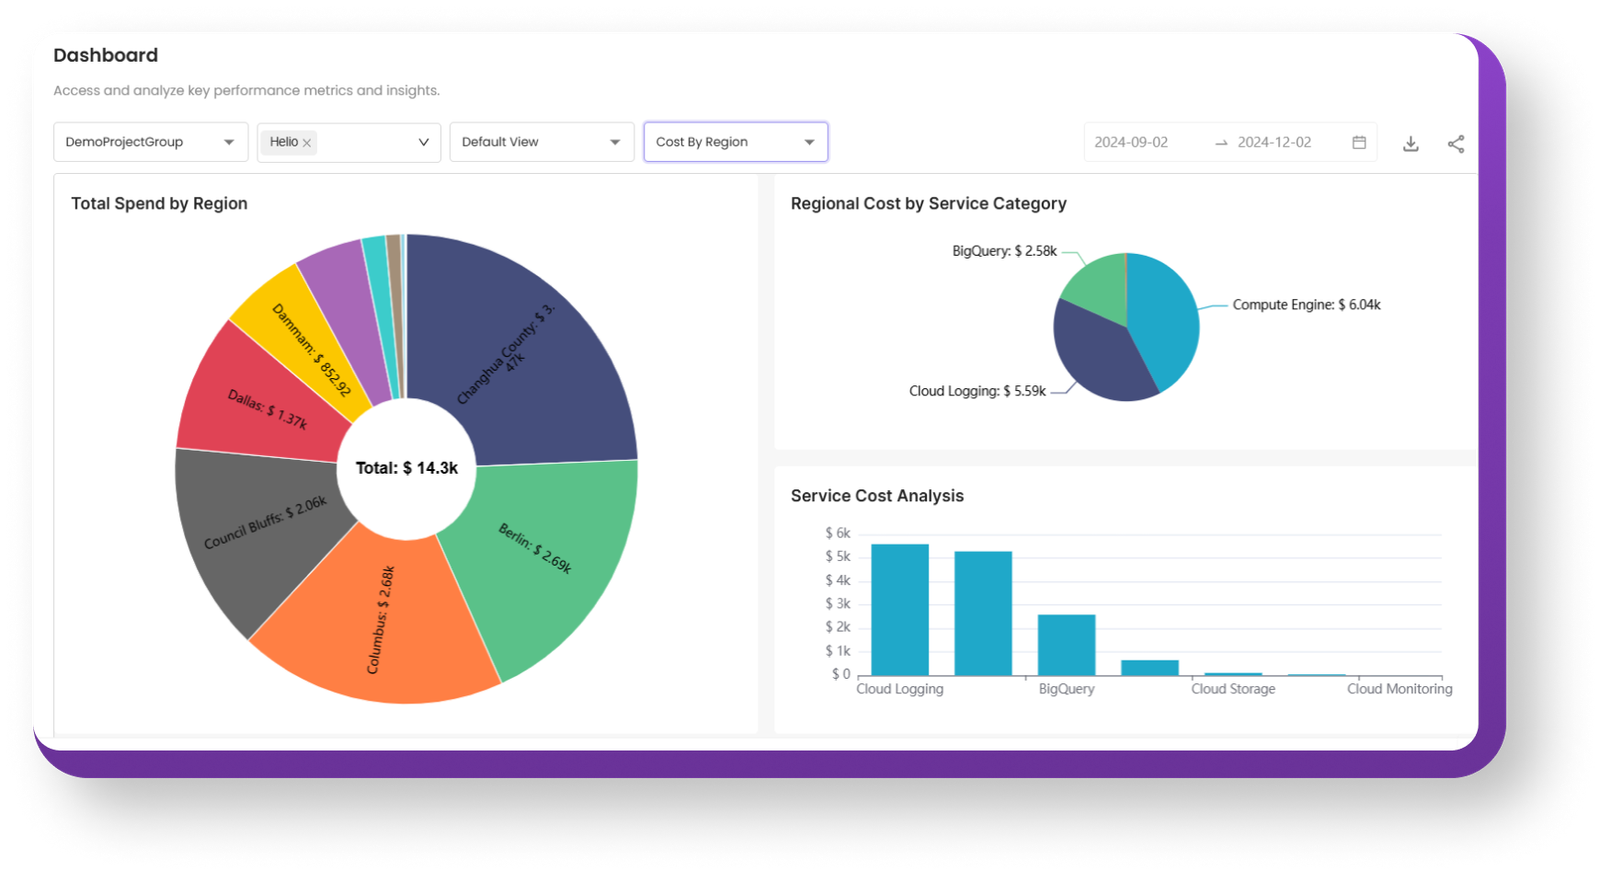Screen dimensions: 1600x872
Task: Remove the Helio tag with its X
Action: [307, 143]
